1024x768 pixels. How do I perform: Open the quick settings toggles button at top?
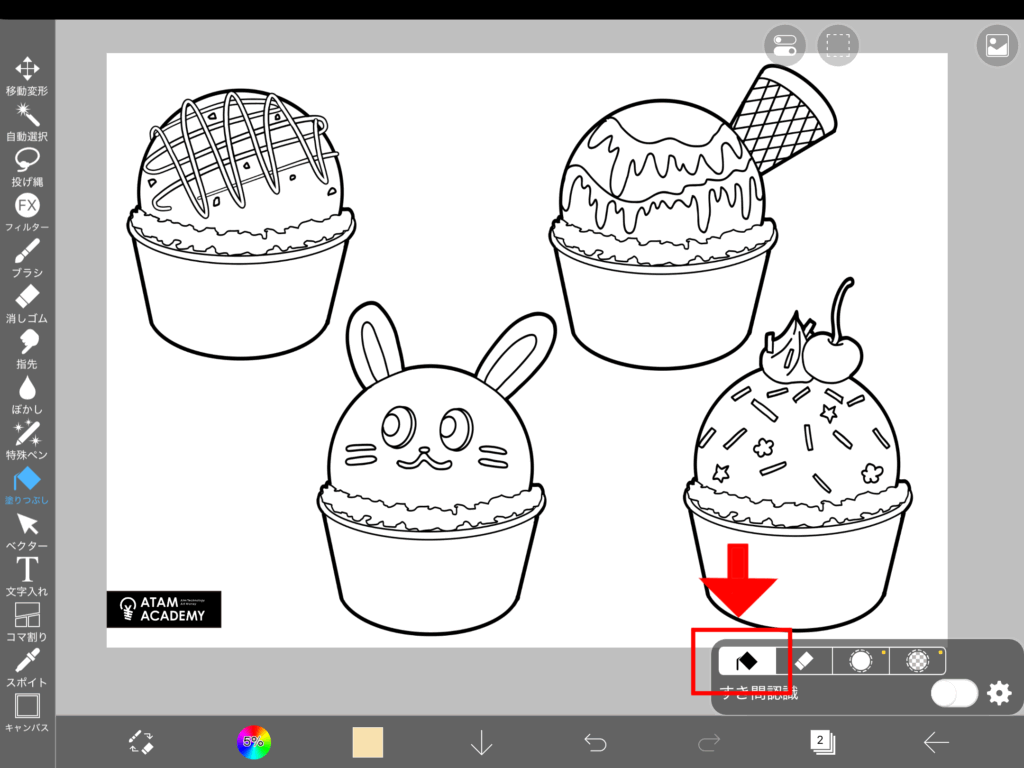pos(784,46)
